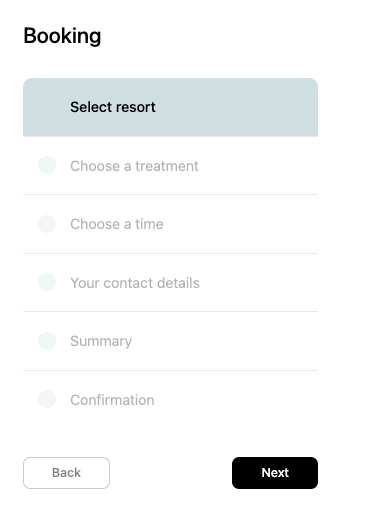Select the Confirmation step text

112,400
